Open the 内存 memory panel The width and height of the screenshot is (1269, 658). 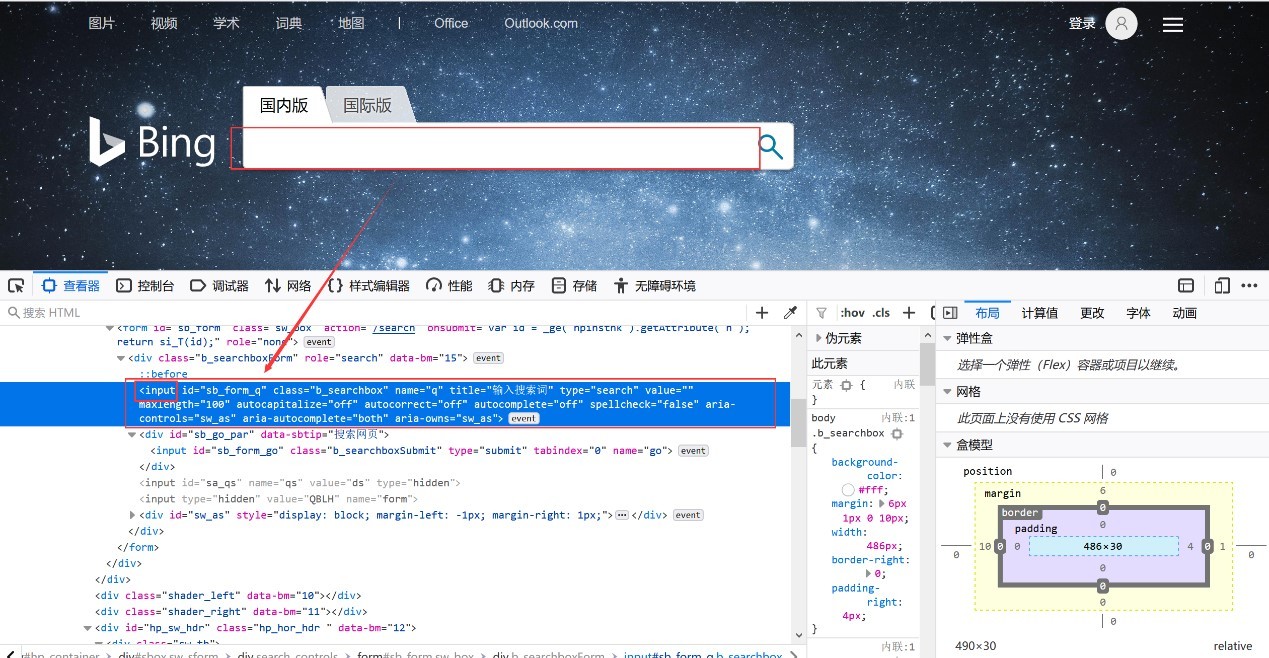[511, 285]
